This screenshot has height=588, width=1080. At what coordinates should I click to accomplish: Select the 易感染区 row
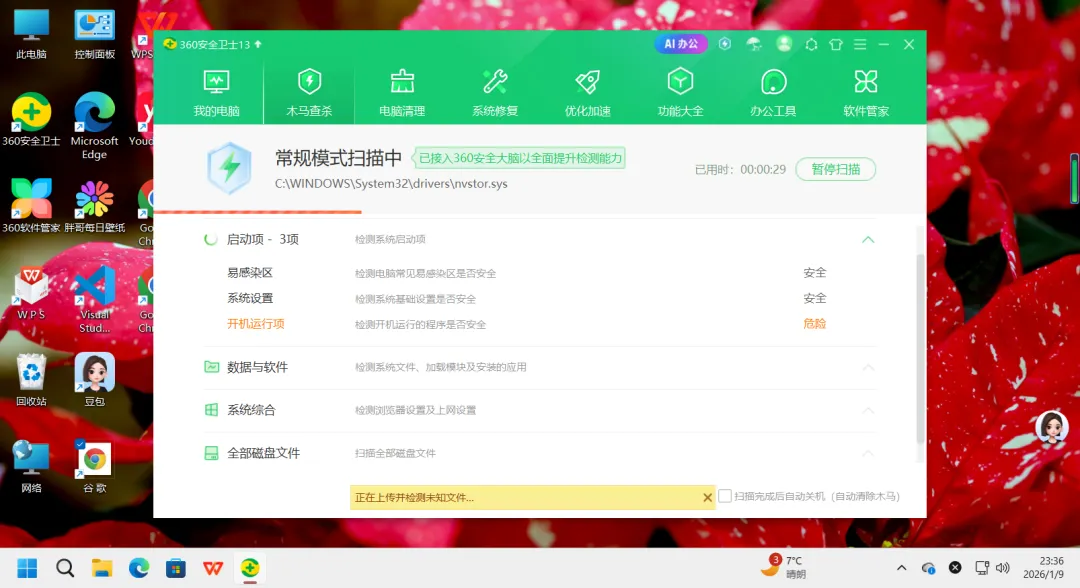[527, 273]
